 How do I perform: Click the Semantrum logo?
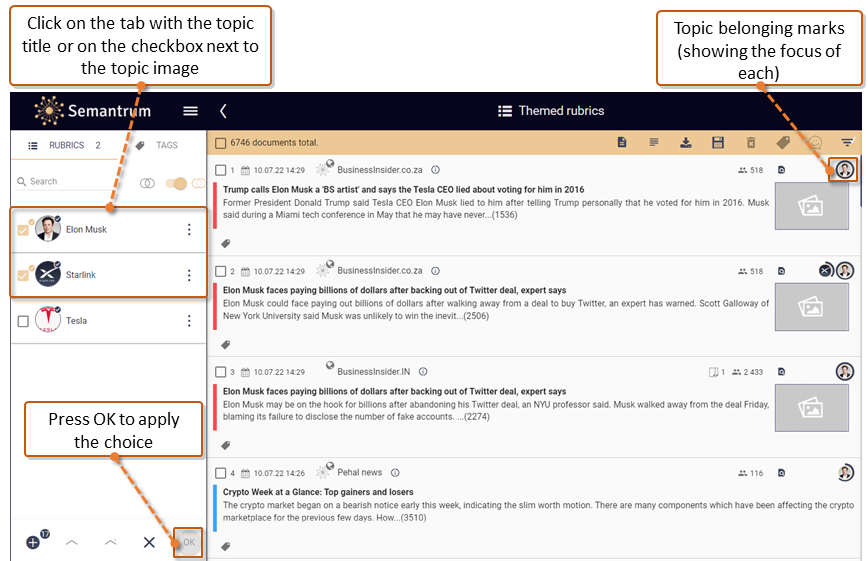click(92, 111)
